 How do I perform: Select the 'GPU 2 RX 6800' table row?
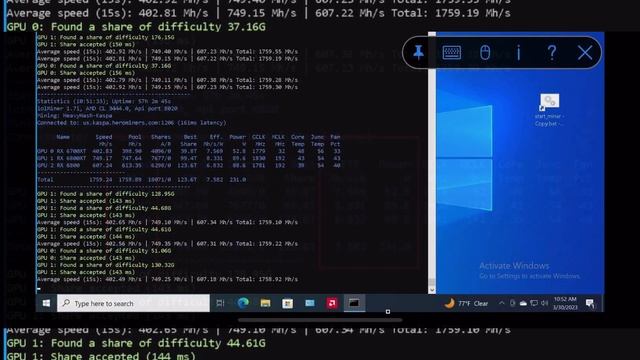coord(189,165)
